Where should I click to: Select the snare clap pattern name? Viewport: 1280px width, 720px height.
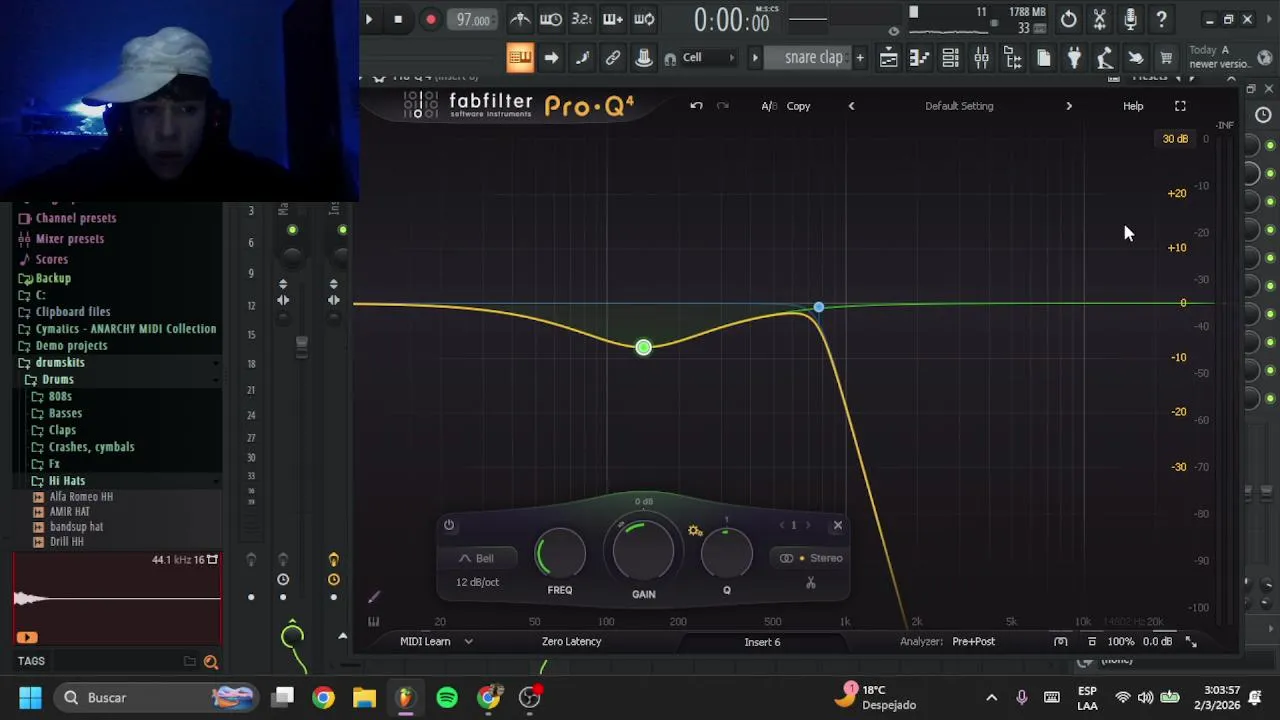[814, 58]
